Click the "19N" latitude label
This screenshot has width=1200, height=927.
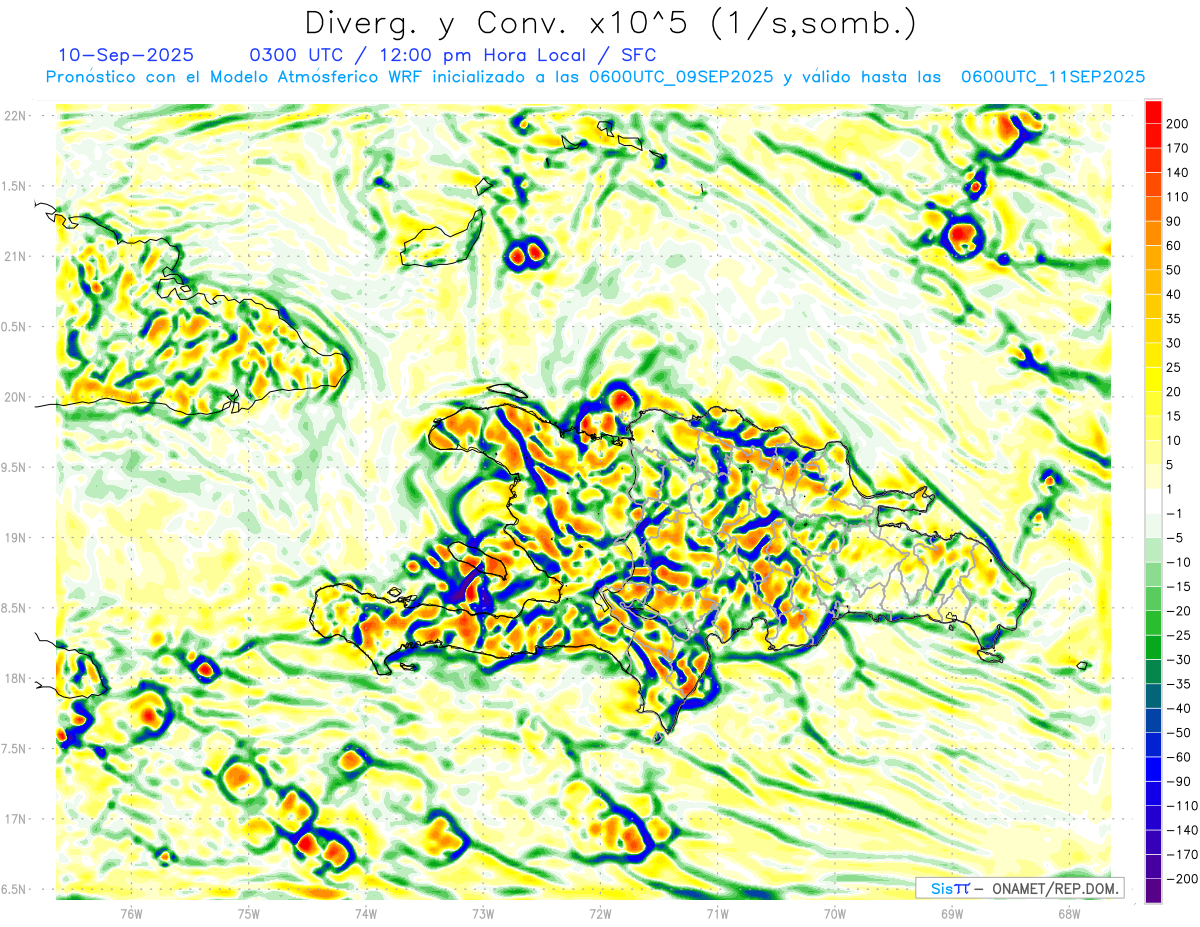(x=15, y=538)
